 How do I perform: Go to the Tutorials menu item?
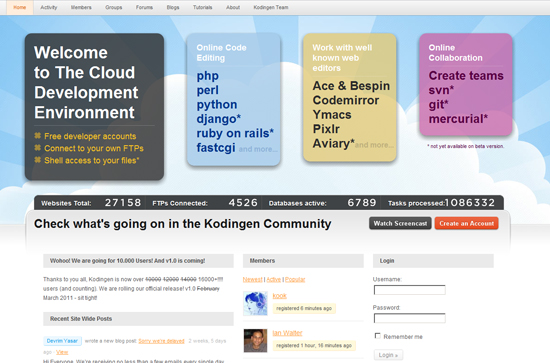tap(202, 7)
